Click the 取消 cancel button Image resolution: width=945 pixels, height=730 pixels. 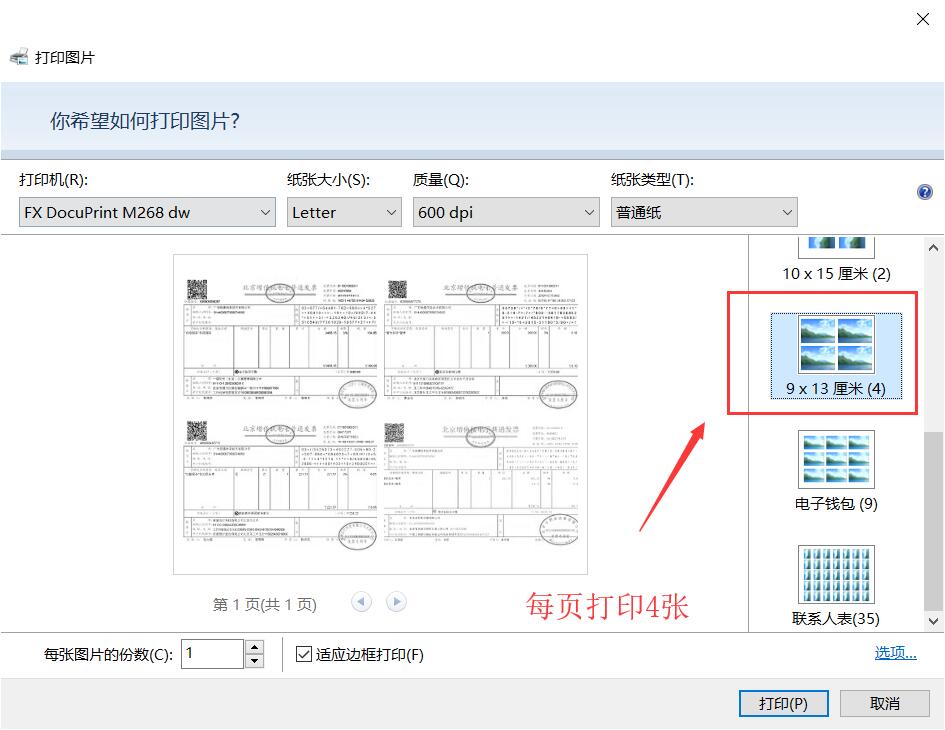tap(884, 703)
